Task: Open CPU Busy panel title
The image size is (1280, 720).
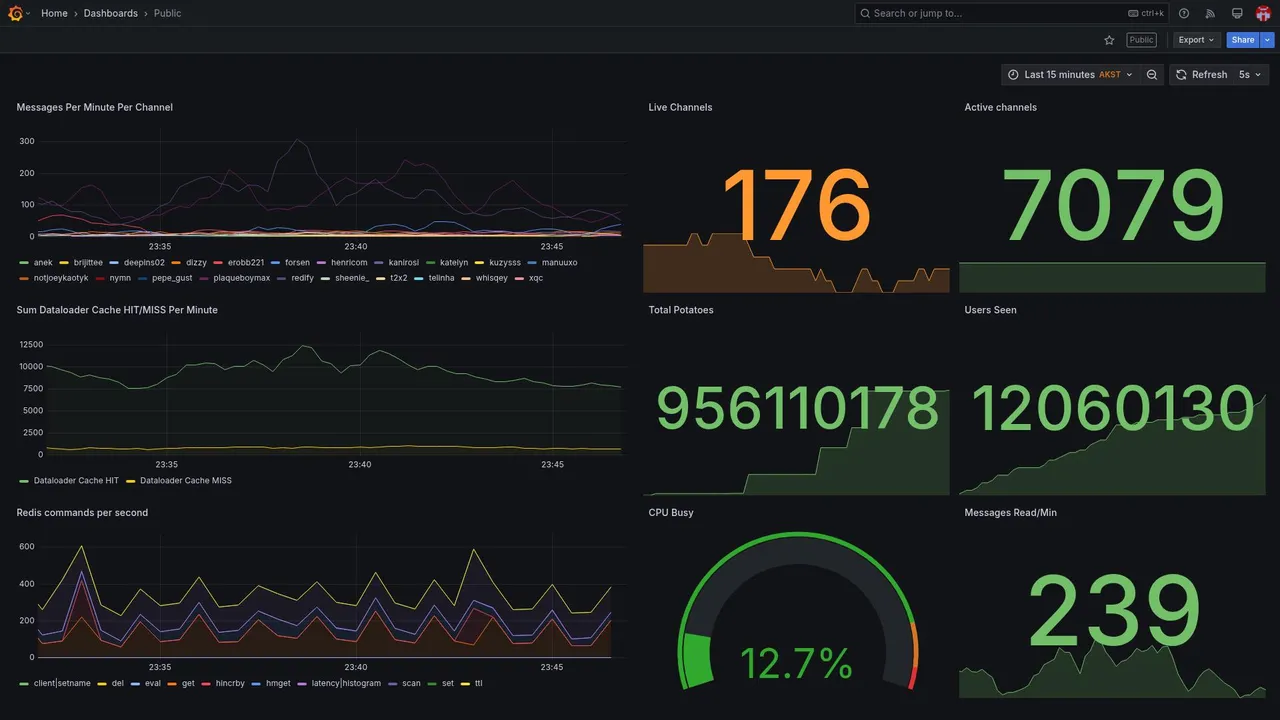Action: click(671, 513)
